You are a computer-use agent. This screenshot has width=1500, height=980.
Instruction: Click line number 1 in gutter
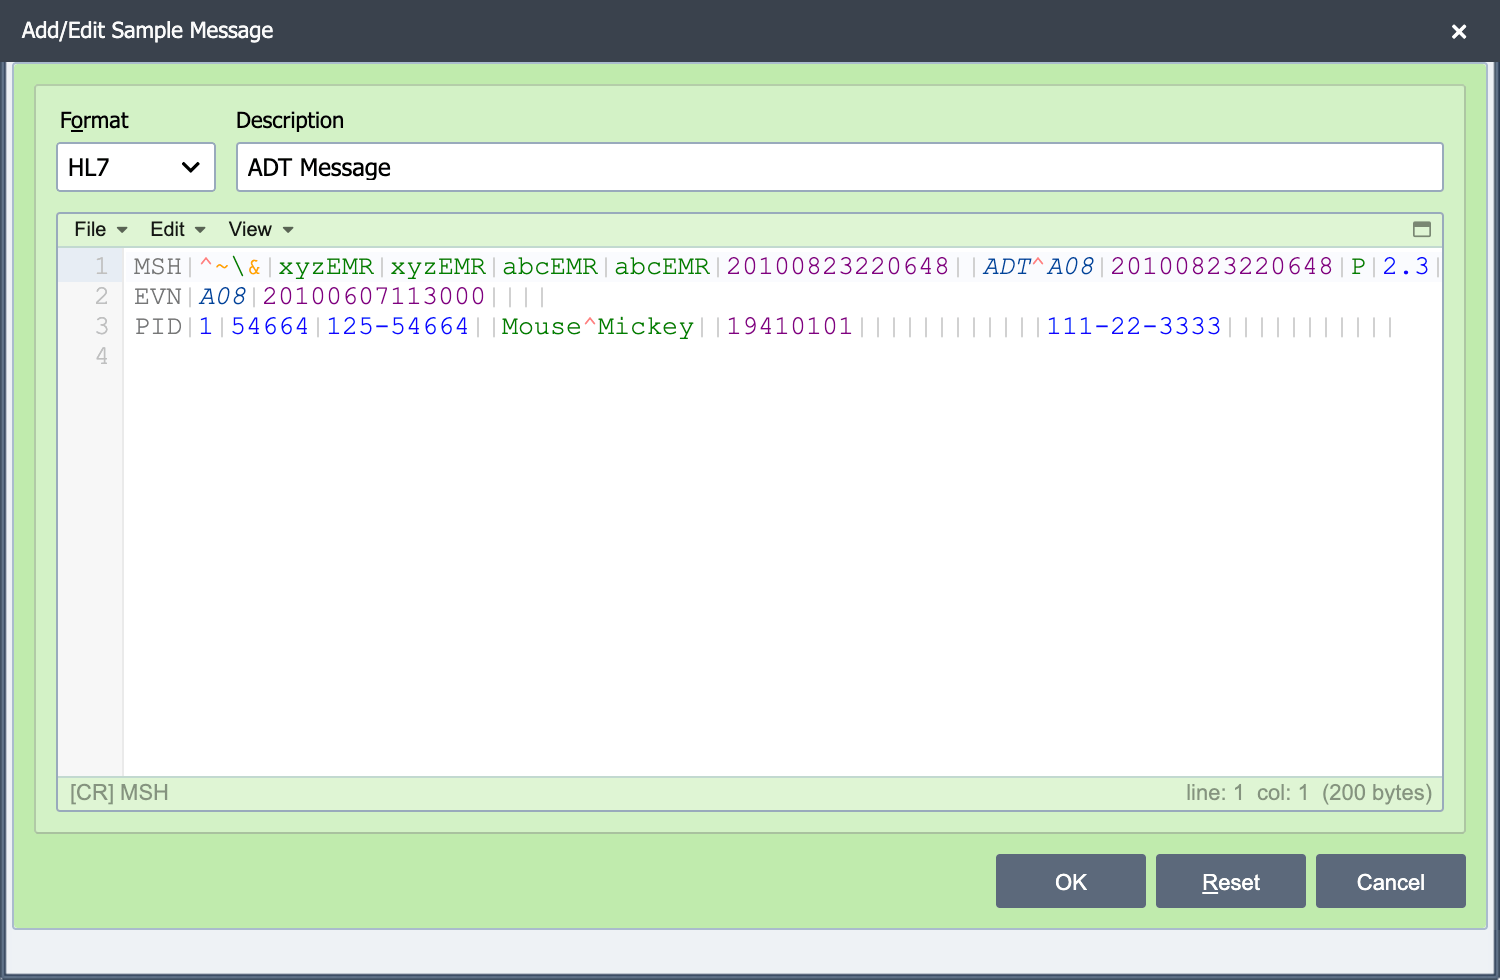click(x=102, y=267)
